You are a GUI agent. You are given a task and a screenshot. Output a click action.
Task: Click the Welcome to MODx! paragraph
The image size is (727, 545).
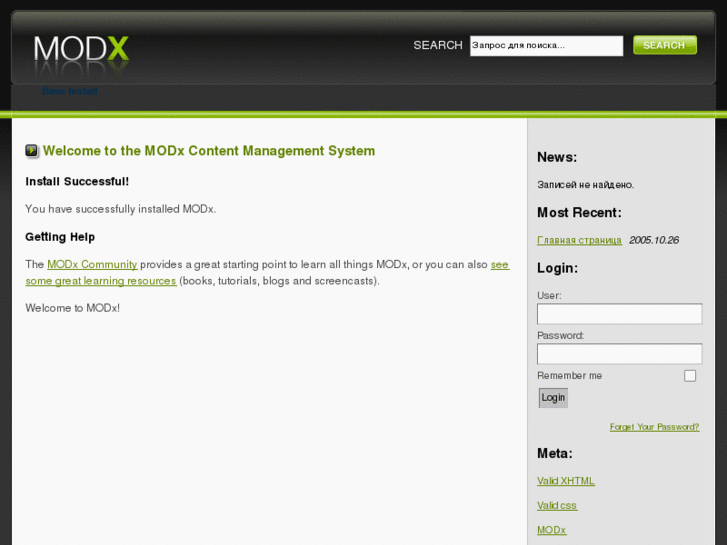tap(72, 308)
